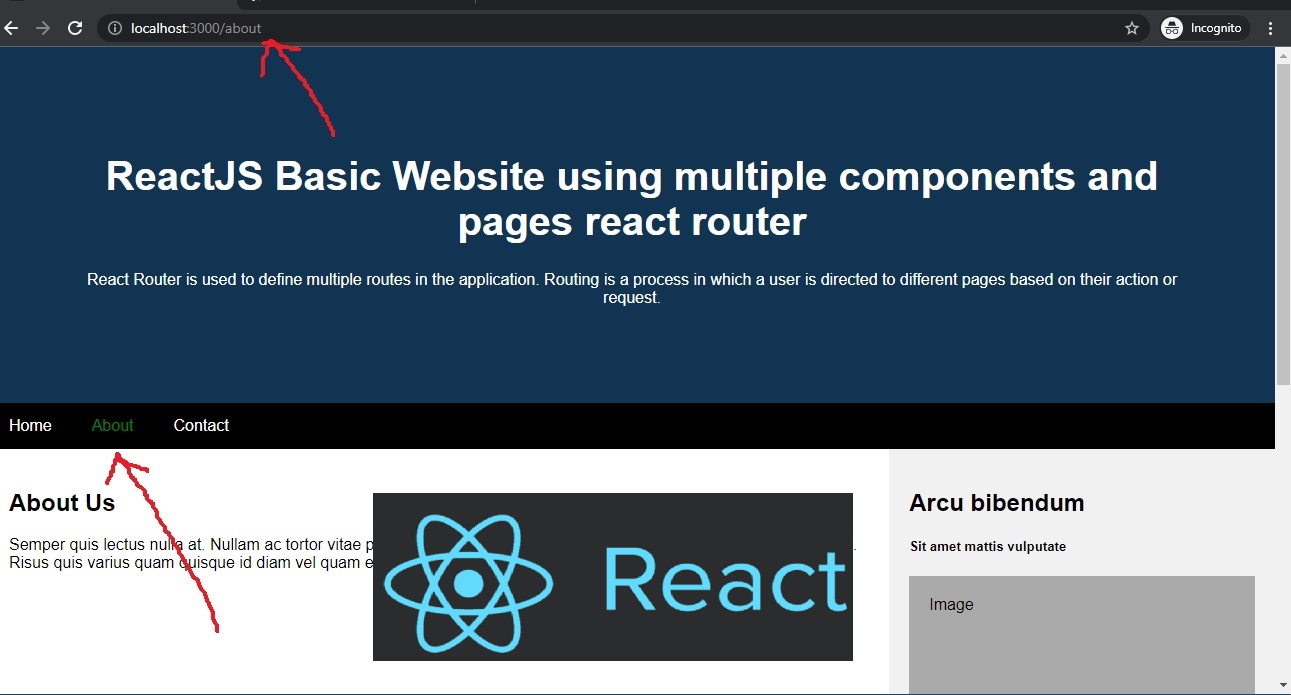Click the browser back navigation arrow

pos(11,27)
